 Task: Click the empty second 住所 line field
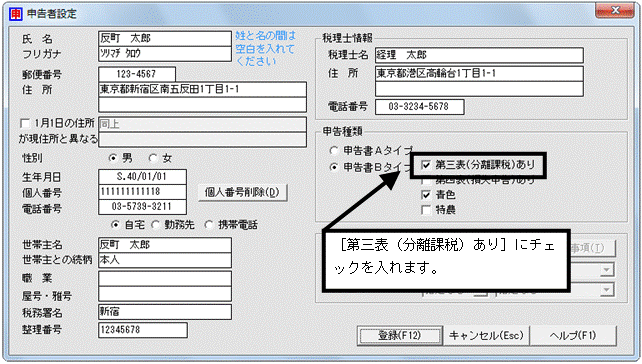(x=202, y=104)
